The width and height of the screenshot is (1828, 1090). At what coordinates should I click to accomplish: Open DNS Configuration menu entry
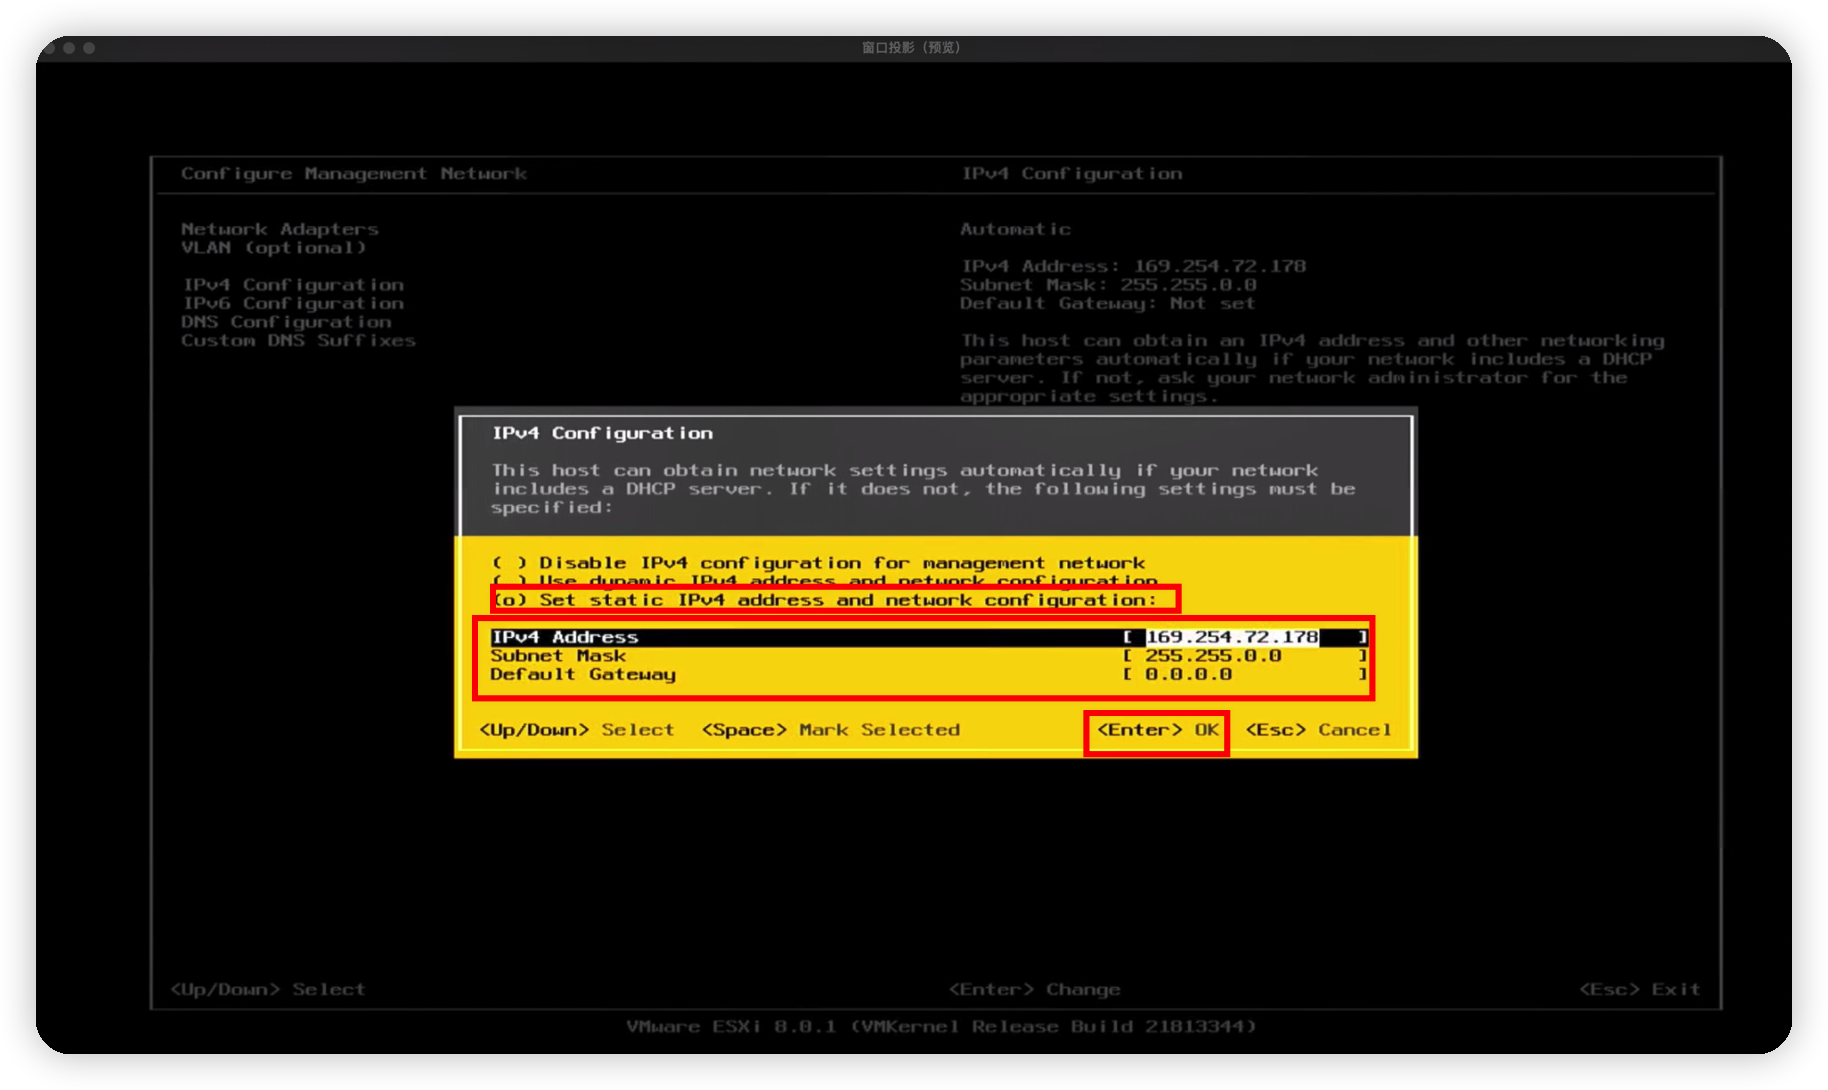coord(286,322)
